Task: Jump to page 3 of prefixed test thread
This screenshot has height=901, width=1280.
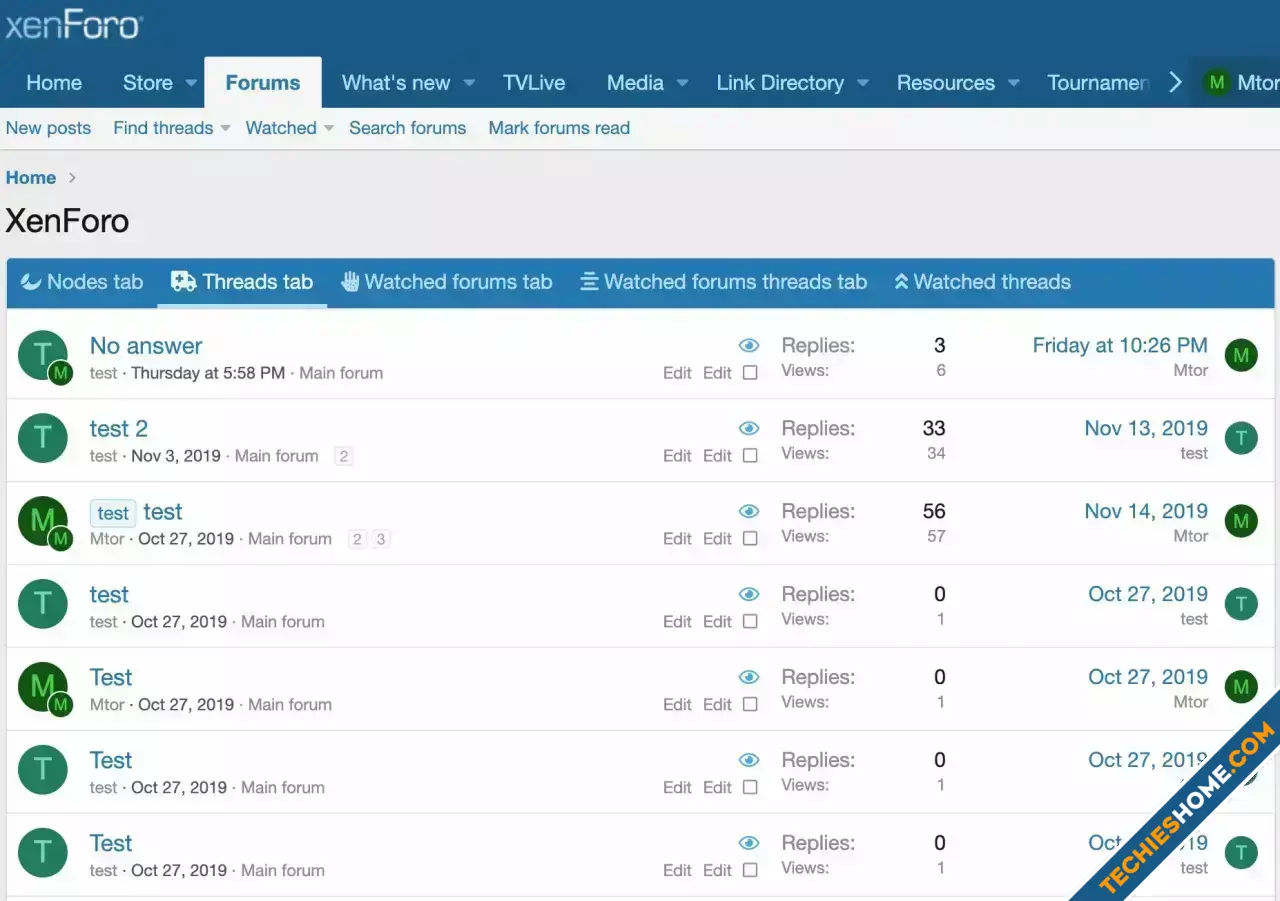Action: (x=380, y=540)
